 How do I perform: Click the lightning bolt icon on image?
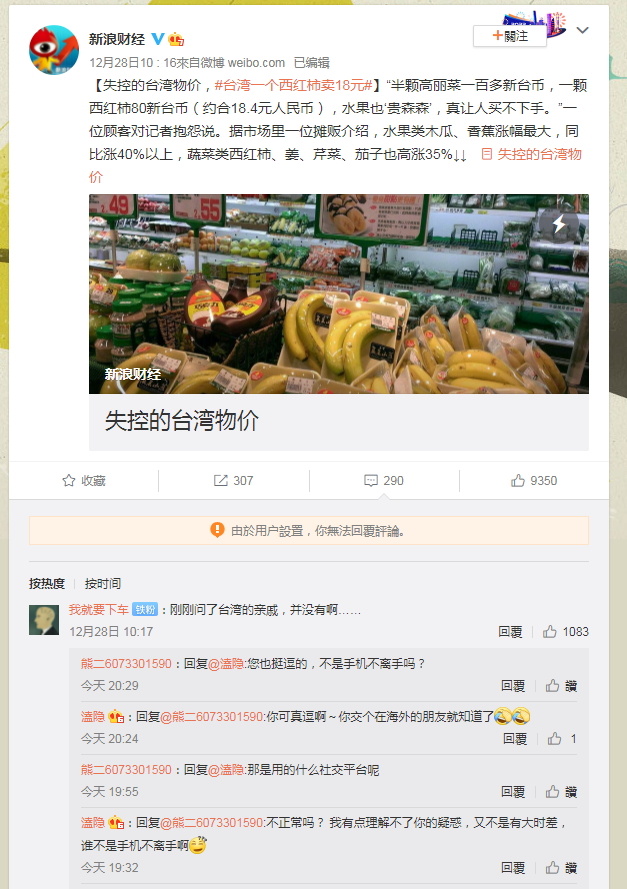tap(559, 224)
